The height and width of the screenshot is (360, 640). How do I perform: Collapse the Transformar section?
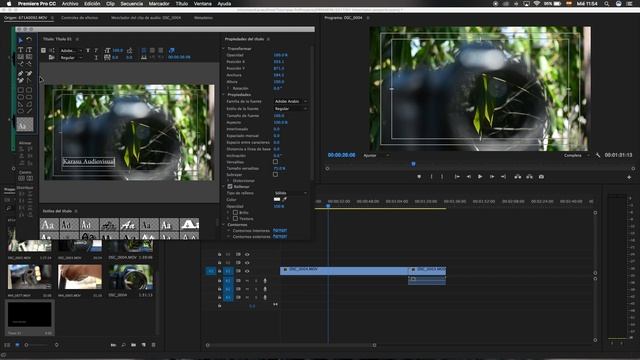224,49
